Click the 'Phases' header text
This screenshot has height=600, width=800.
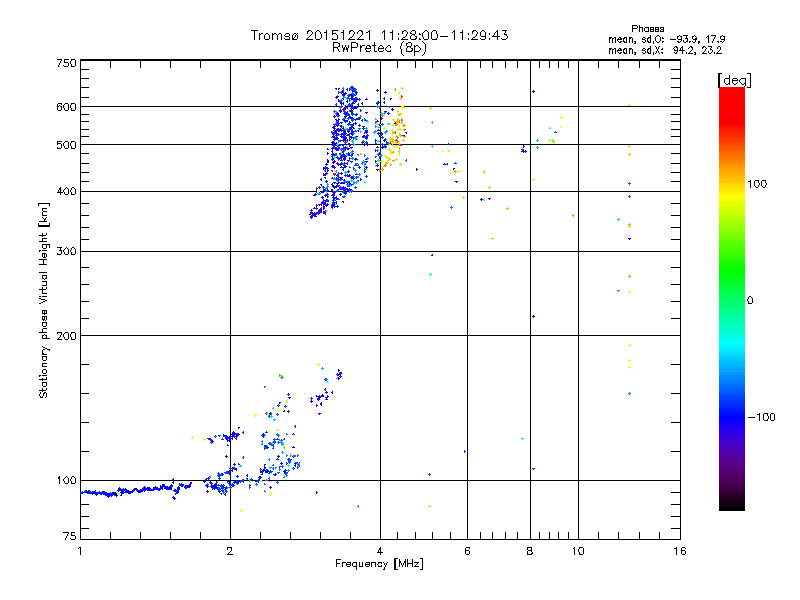tap(647, 29)
